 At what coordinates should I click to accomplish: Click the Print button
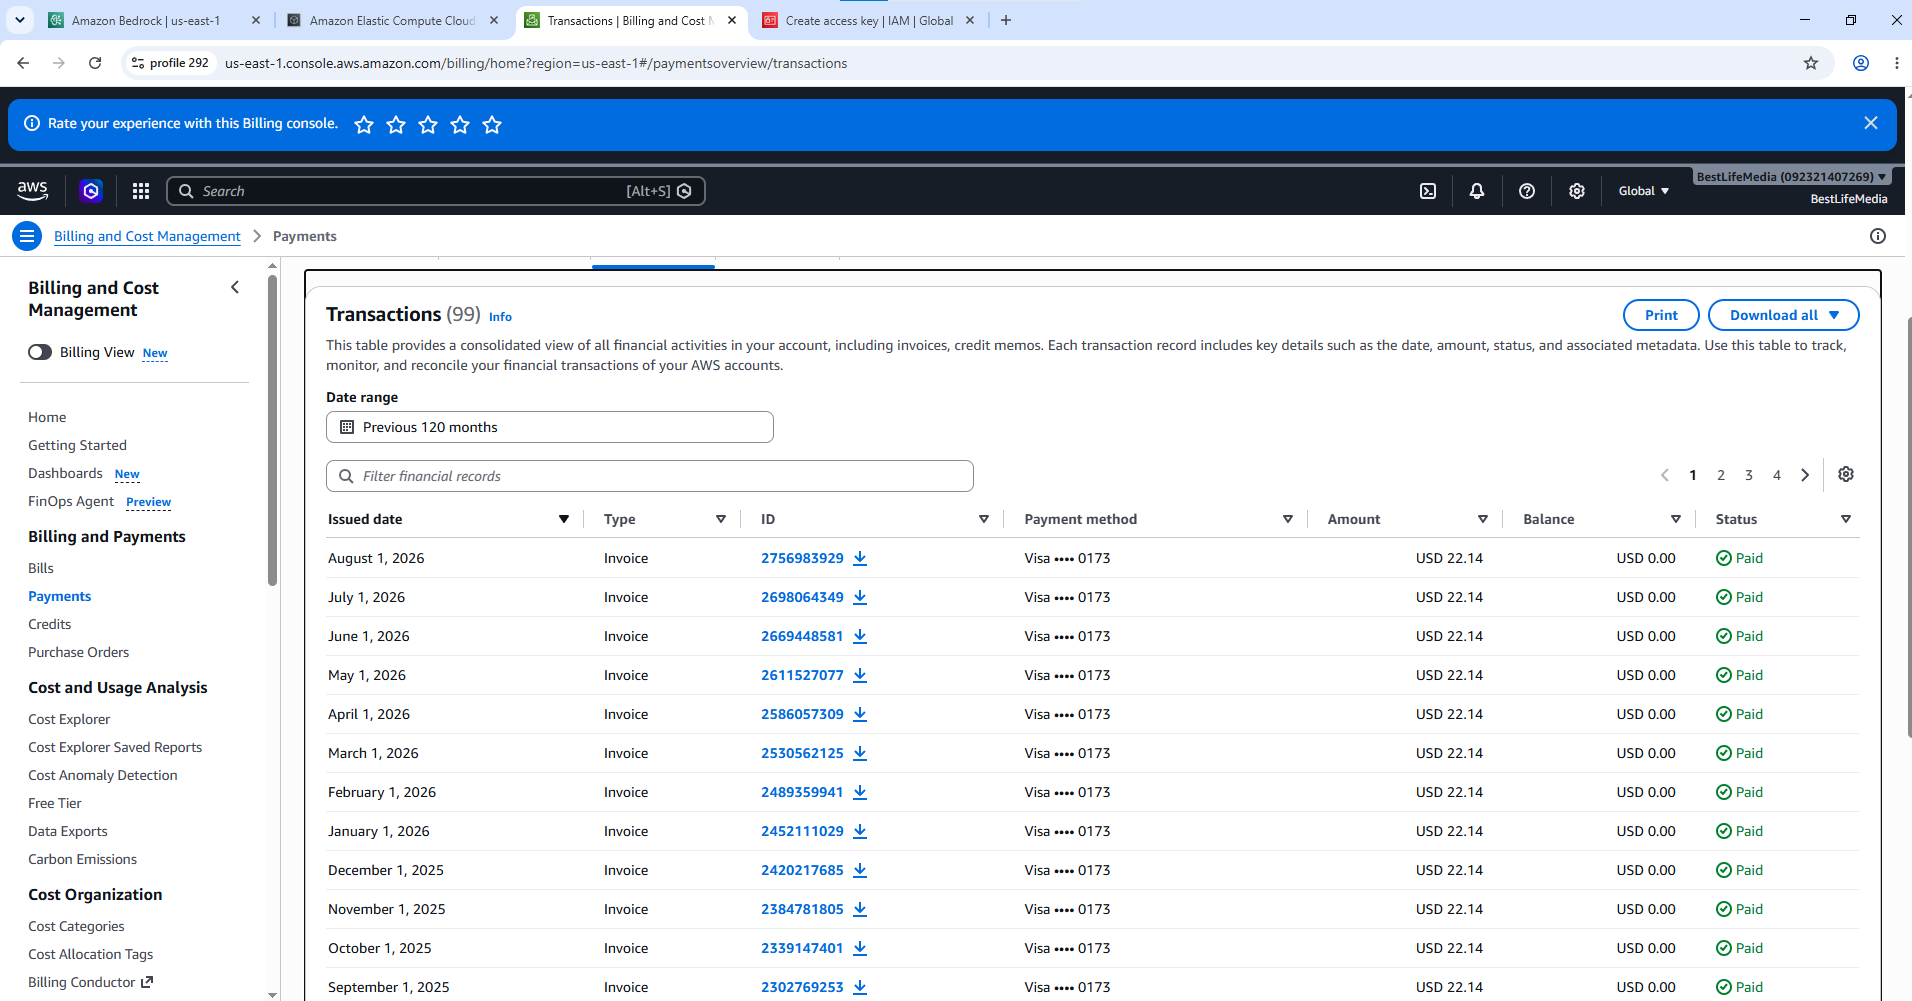(1661, 315)
